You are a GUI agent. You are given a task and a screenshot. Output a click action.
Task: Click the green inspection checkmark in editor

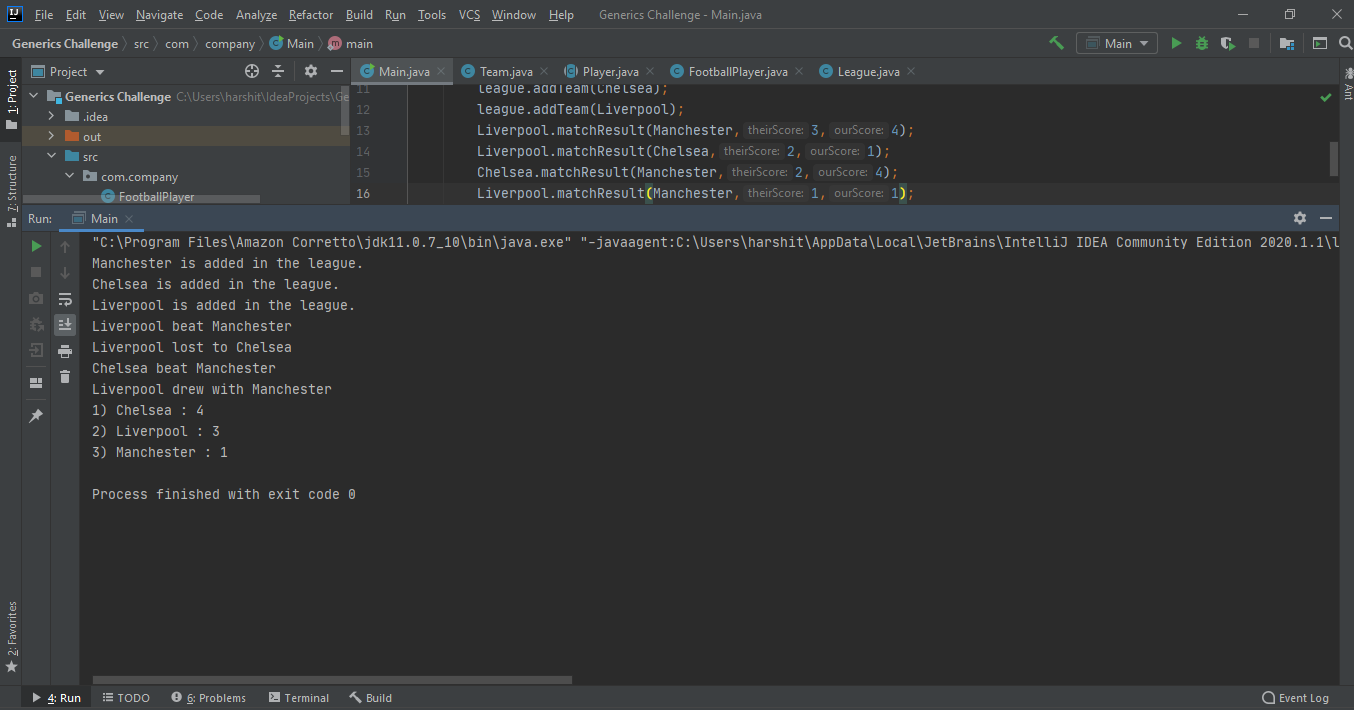tap(1326, 98)
